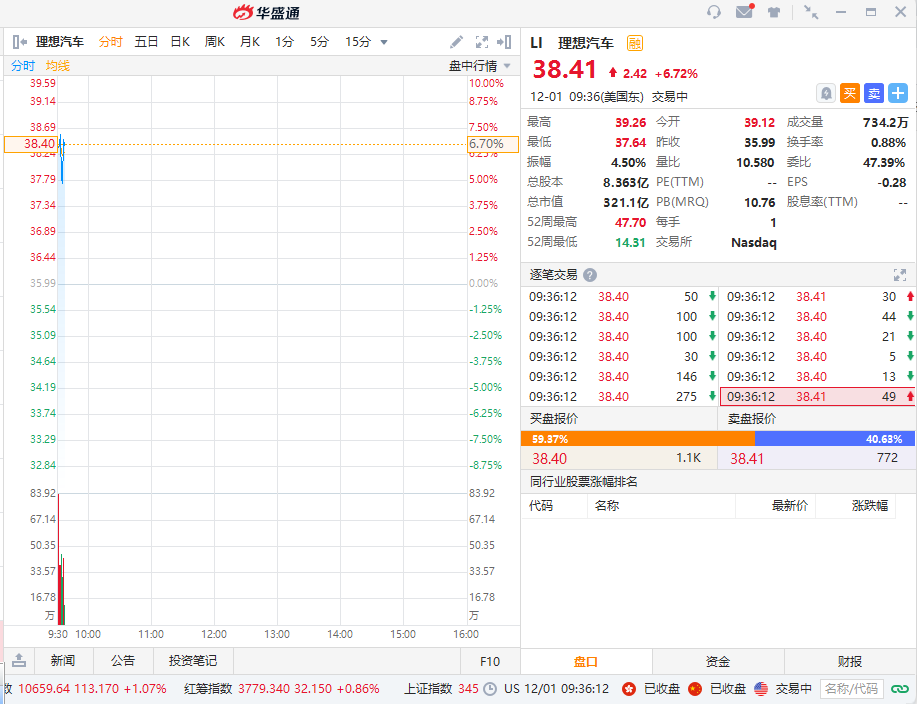Click the 名称/代码 search field
This screenshot has height=704, width=917.
pos(852,689)
